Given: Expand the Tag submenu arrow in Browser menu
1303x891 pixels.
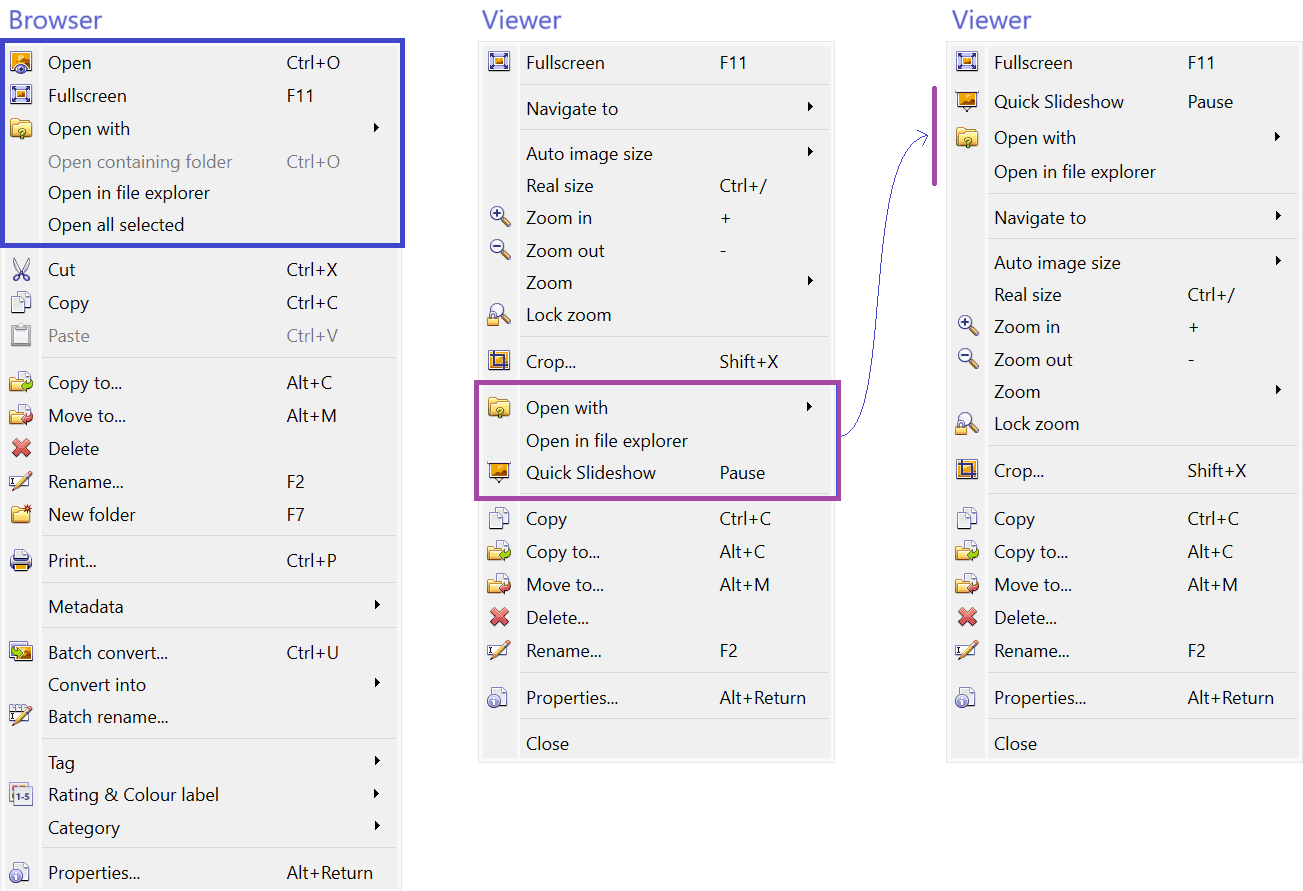Looking at the screenshot, I should click(376, 762).
